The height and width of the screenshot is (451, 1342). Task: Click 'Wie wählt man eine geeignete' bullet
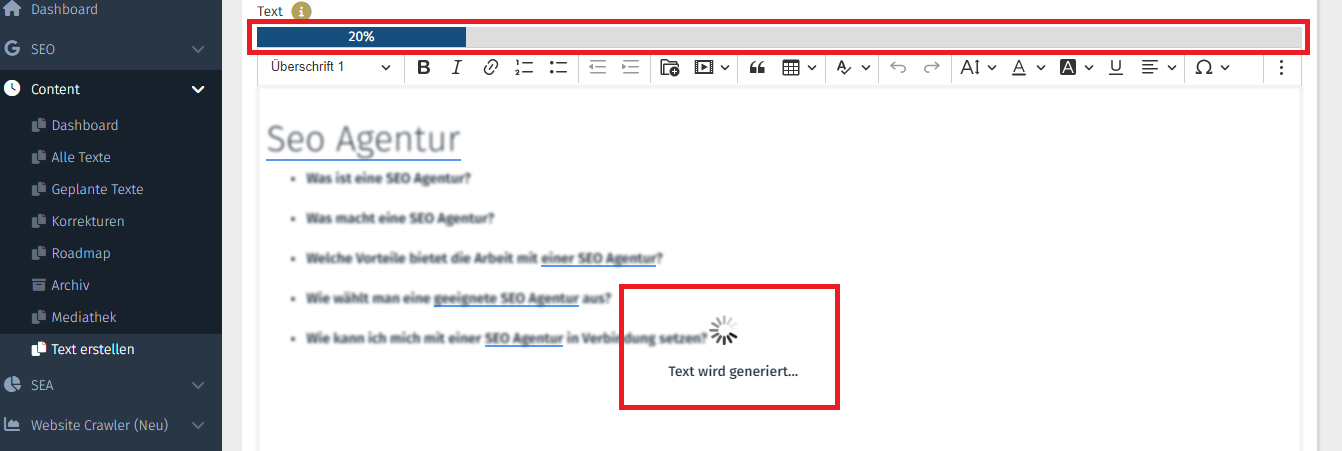458,298
